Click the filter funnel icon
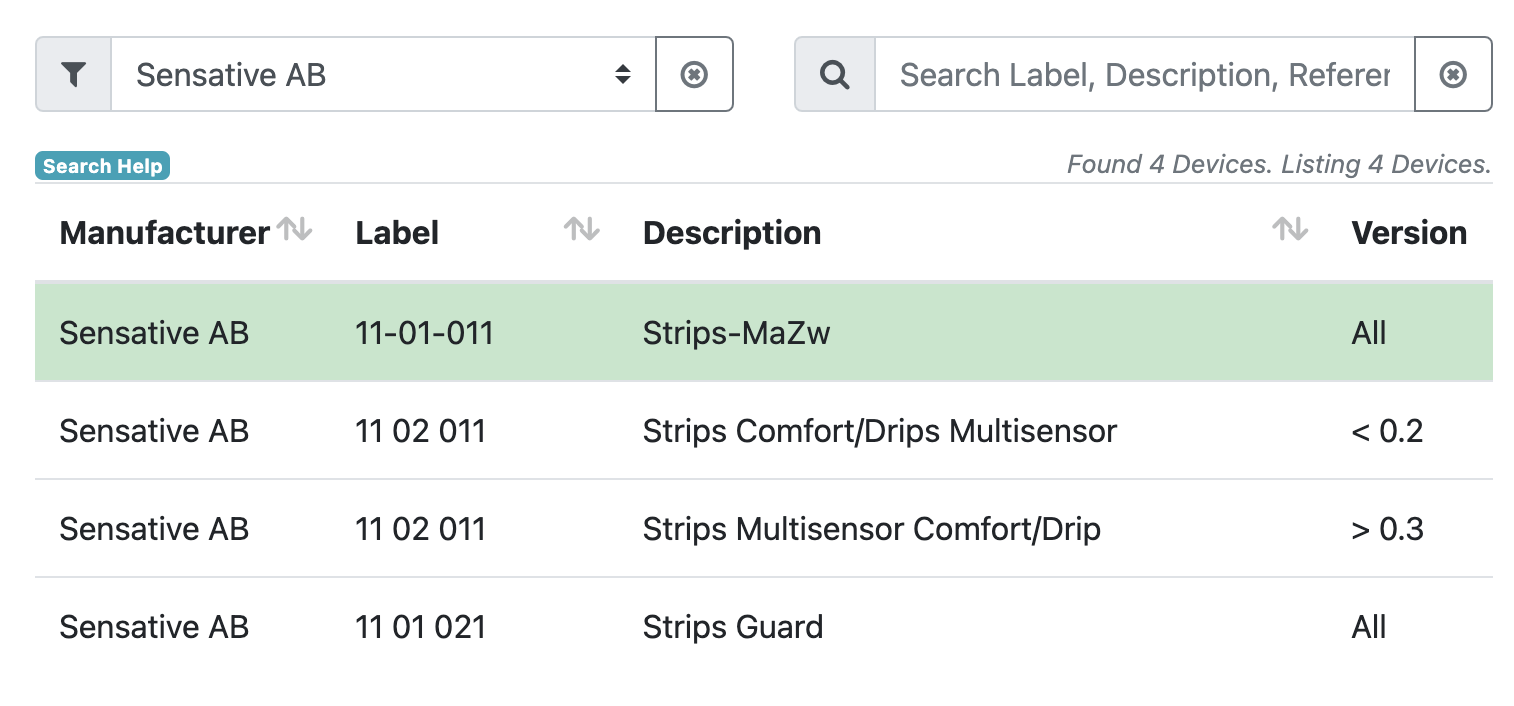Image resolution: width=1514 pixels, height=706 pixels. (x=73, y=75)
